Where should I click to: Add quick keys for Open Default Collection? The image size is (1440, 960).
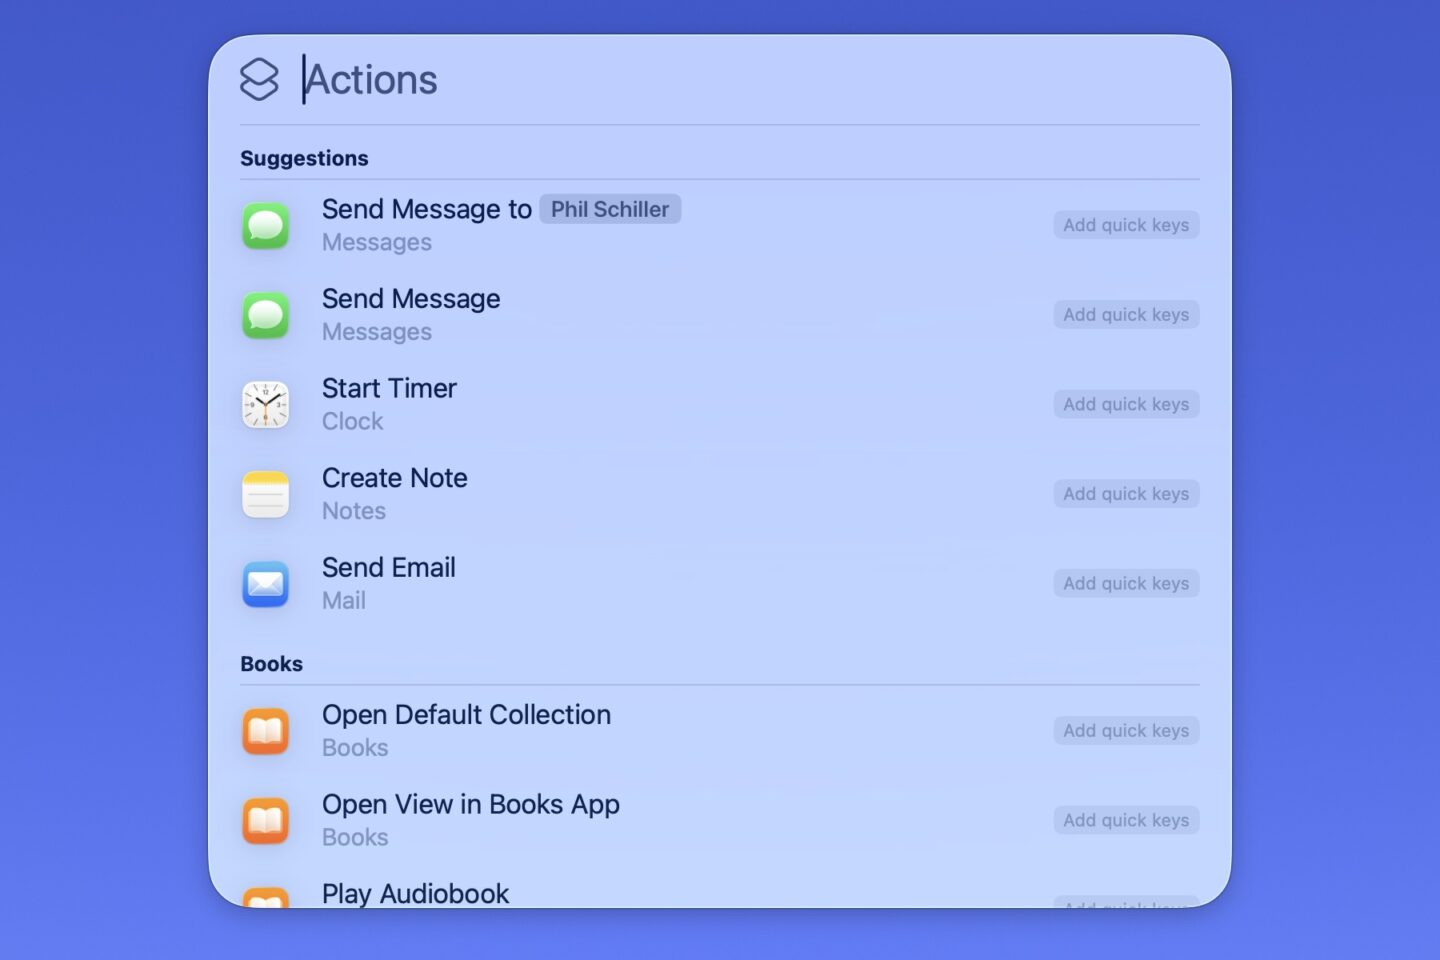(x=1125, y=731)
